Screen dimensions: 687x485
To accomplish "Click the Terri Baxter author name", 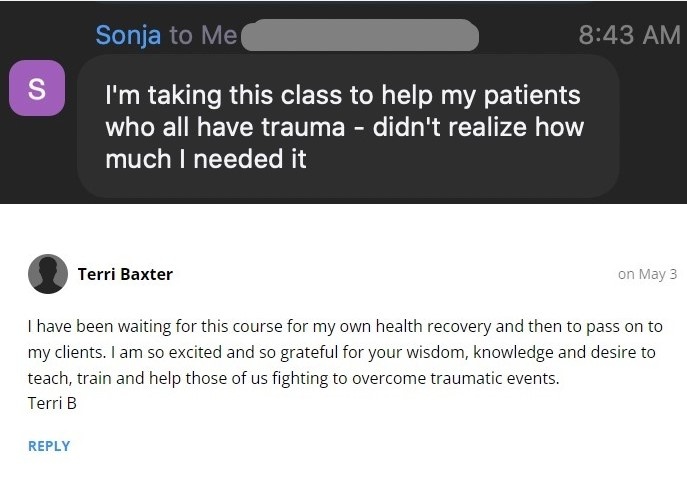I will click(125, 274).
